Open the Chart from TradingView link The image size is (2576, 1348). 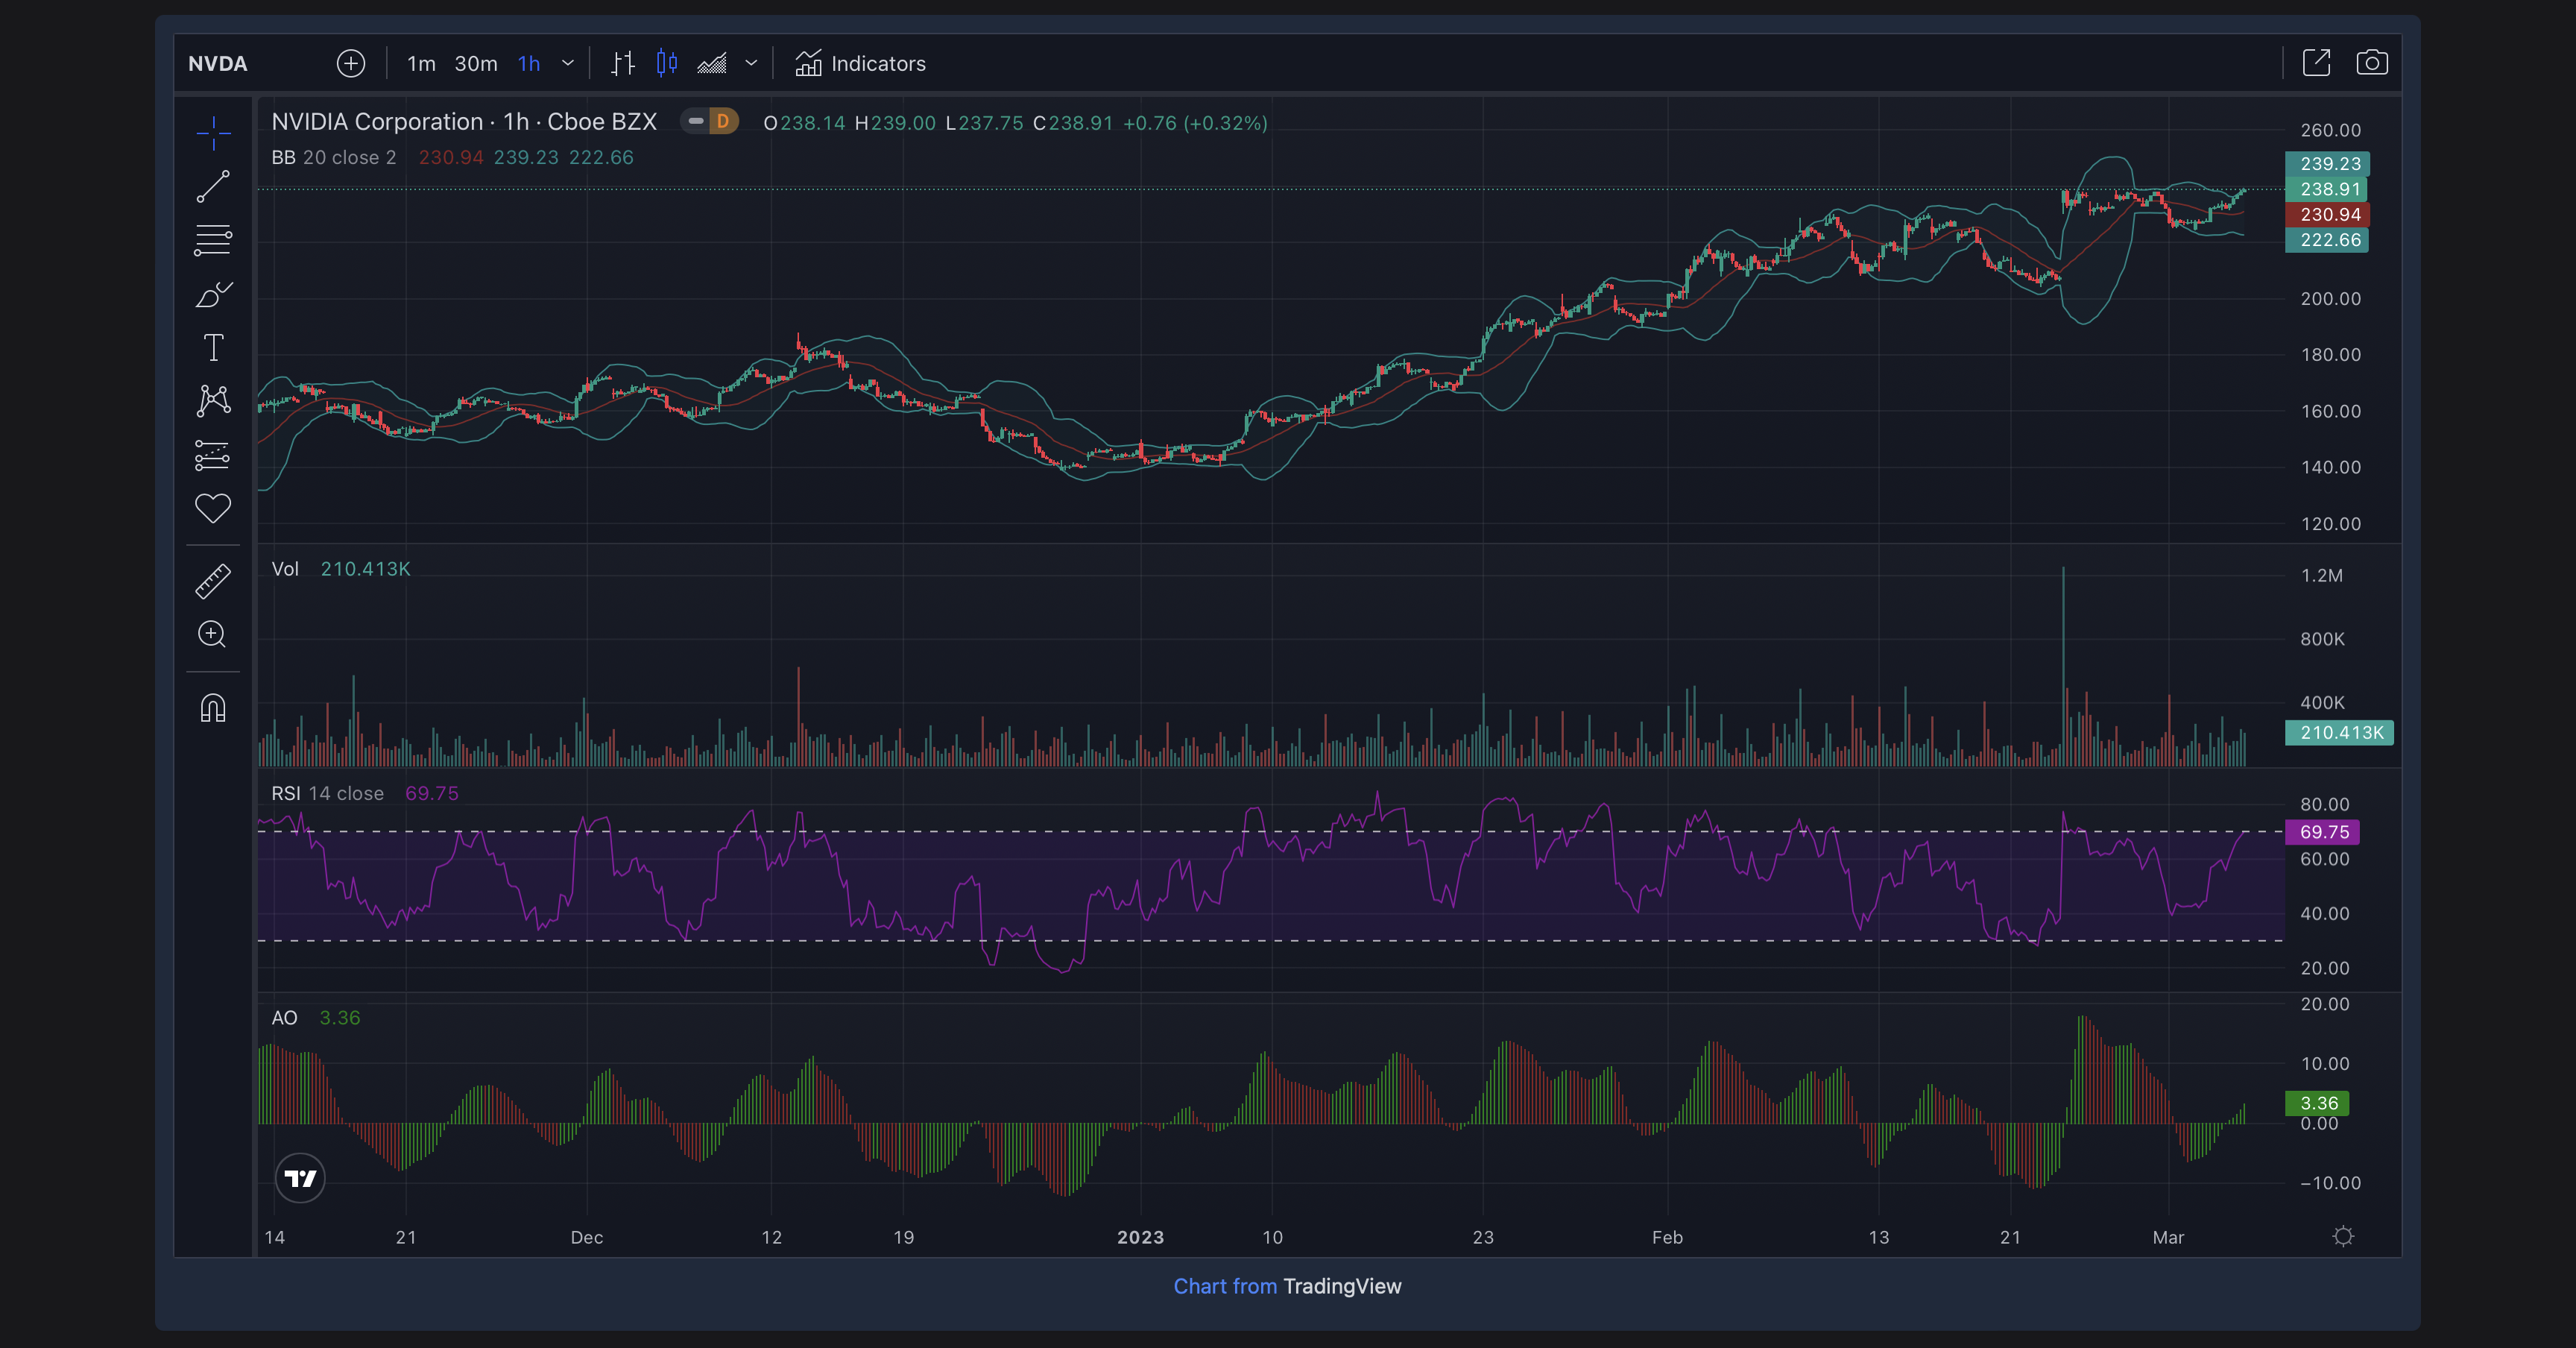tap(1287, 1286)
